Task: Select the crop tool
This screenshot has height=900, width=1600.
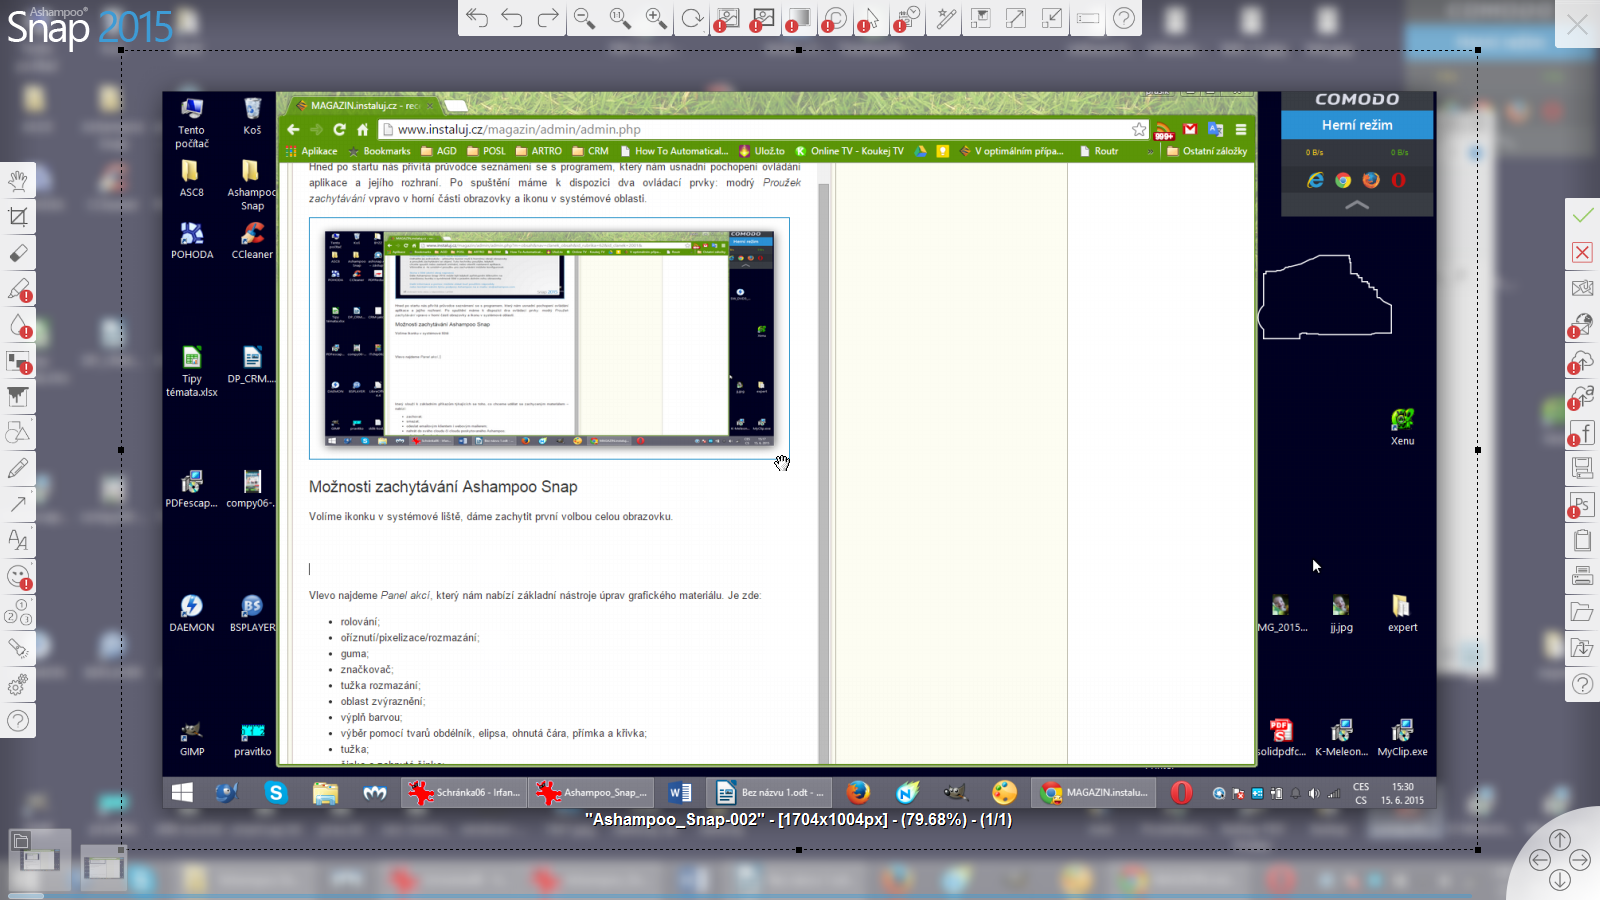Action: pyautogui.click(x=18, y=217)
